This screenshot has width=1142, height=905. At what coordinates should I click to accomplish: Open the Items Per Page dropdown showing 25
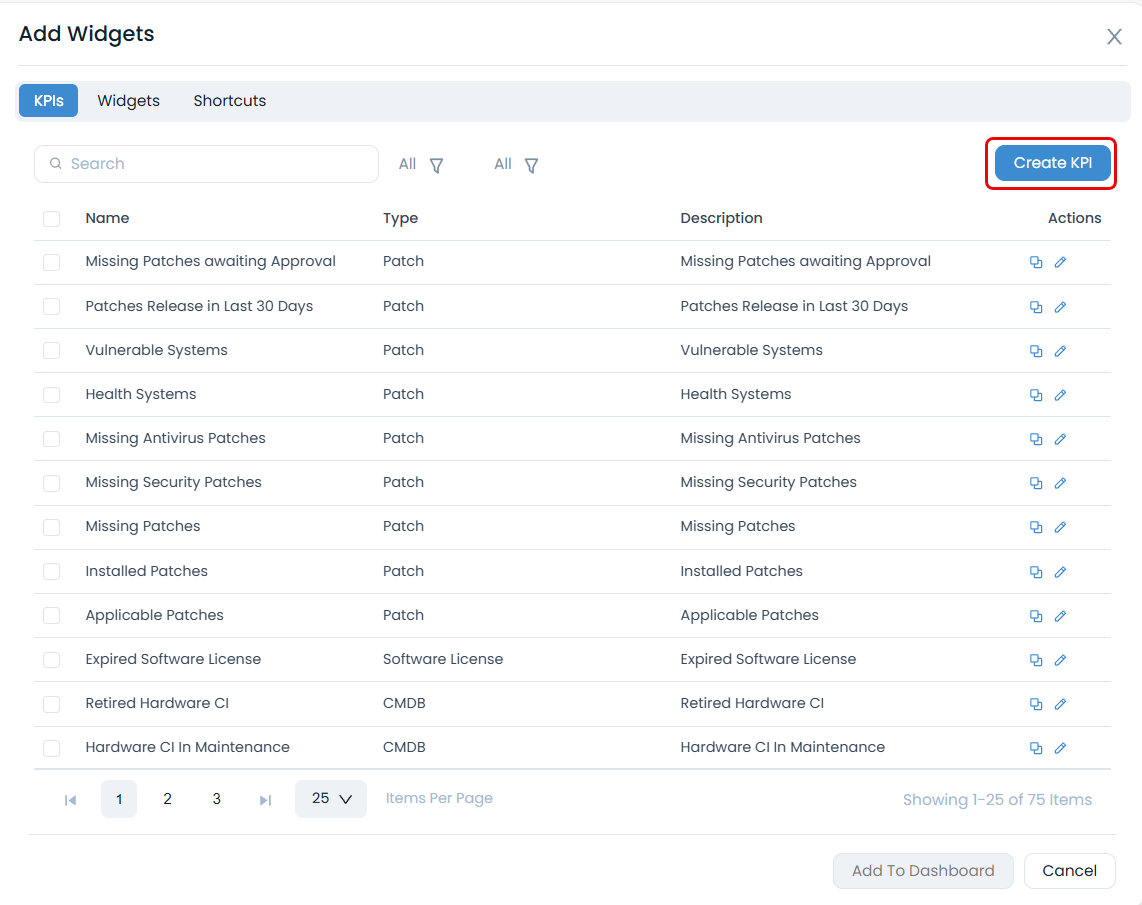330,798
